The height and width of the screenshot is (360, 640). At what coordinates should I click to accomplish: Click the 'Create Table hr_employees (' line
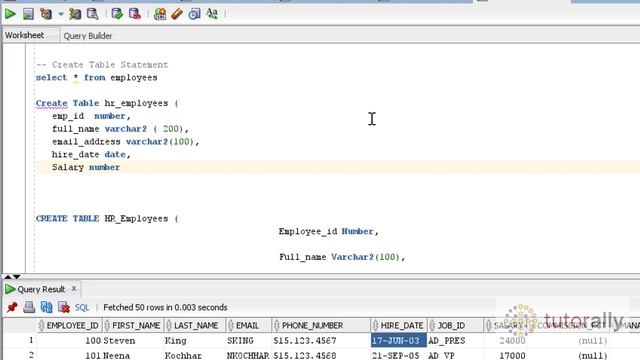point(107,103)
